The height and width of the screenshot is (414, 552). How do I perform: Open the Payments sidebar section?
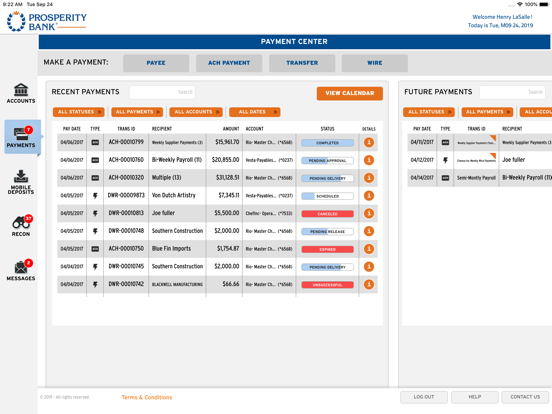click(x=22, y=137)
